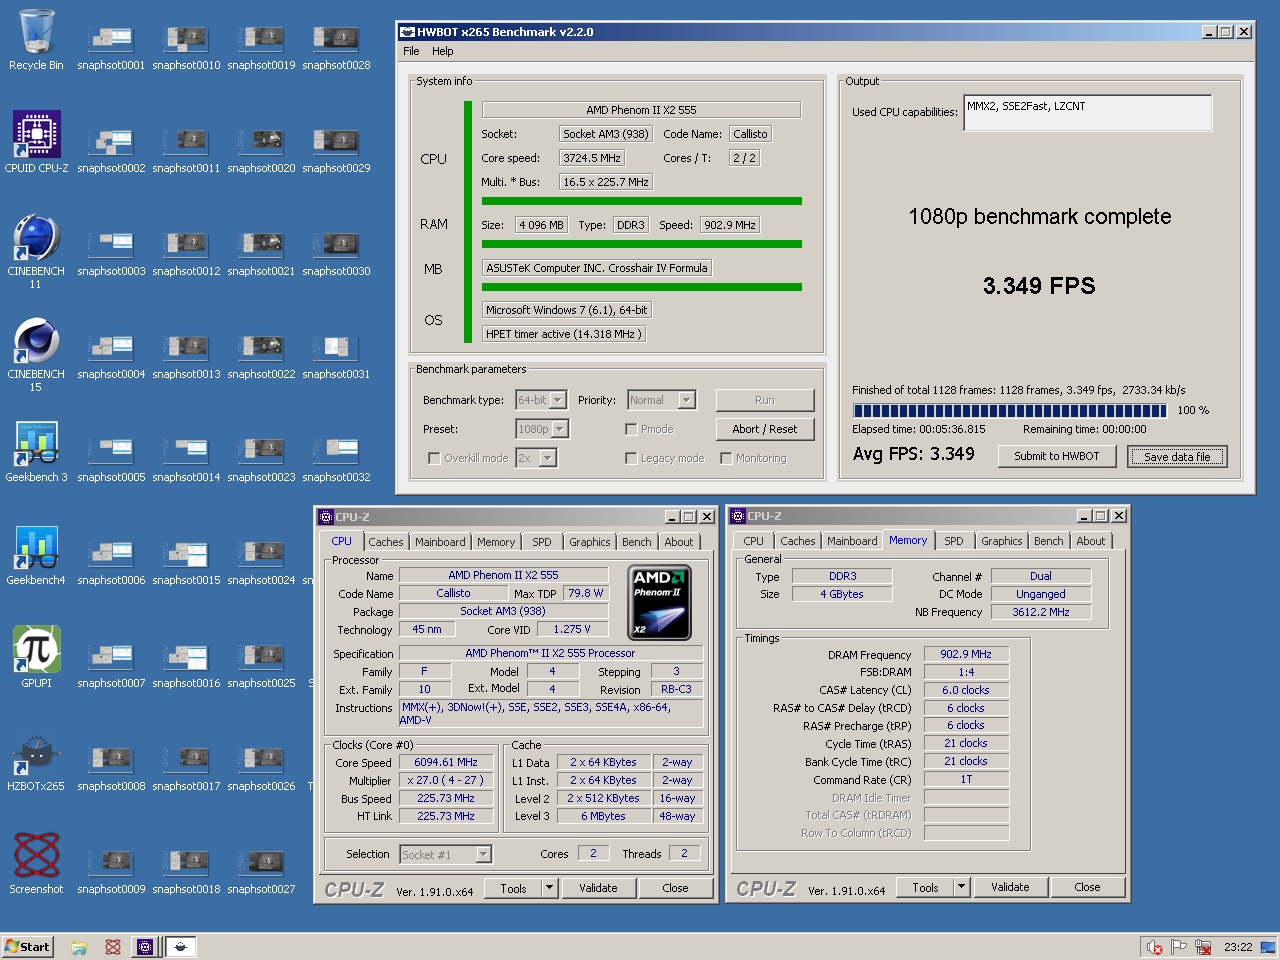Launch CPUID CPU-Z desktop shortcut
Viewport: 1280px width, 960px height.
tap(36, 142)
